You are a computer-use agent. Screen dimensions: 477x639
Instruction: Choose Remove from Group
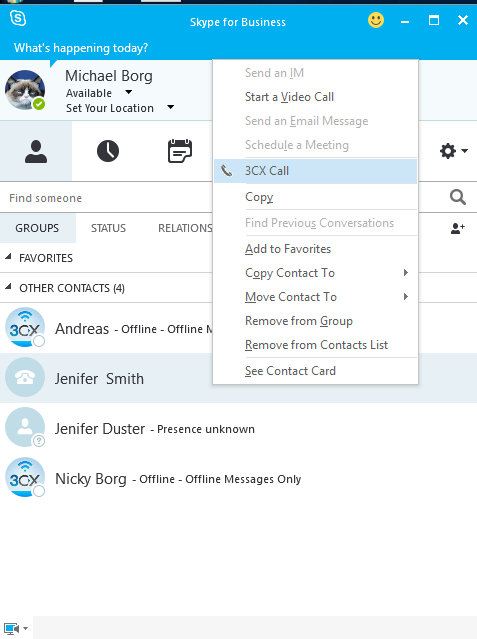coord(315,321)
